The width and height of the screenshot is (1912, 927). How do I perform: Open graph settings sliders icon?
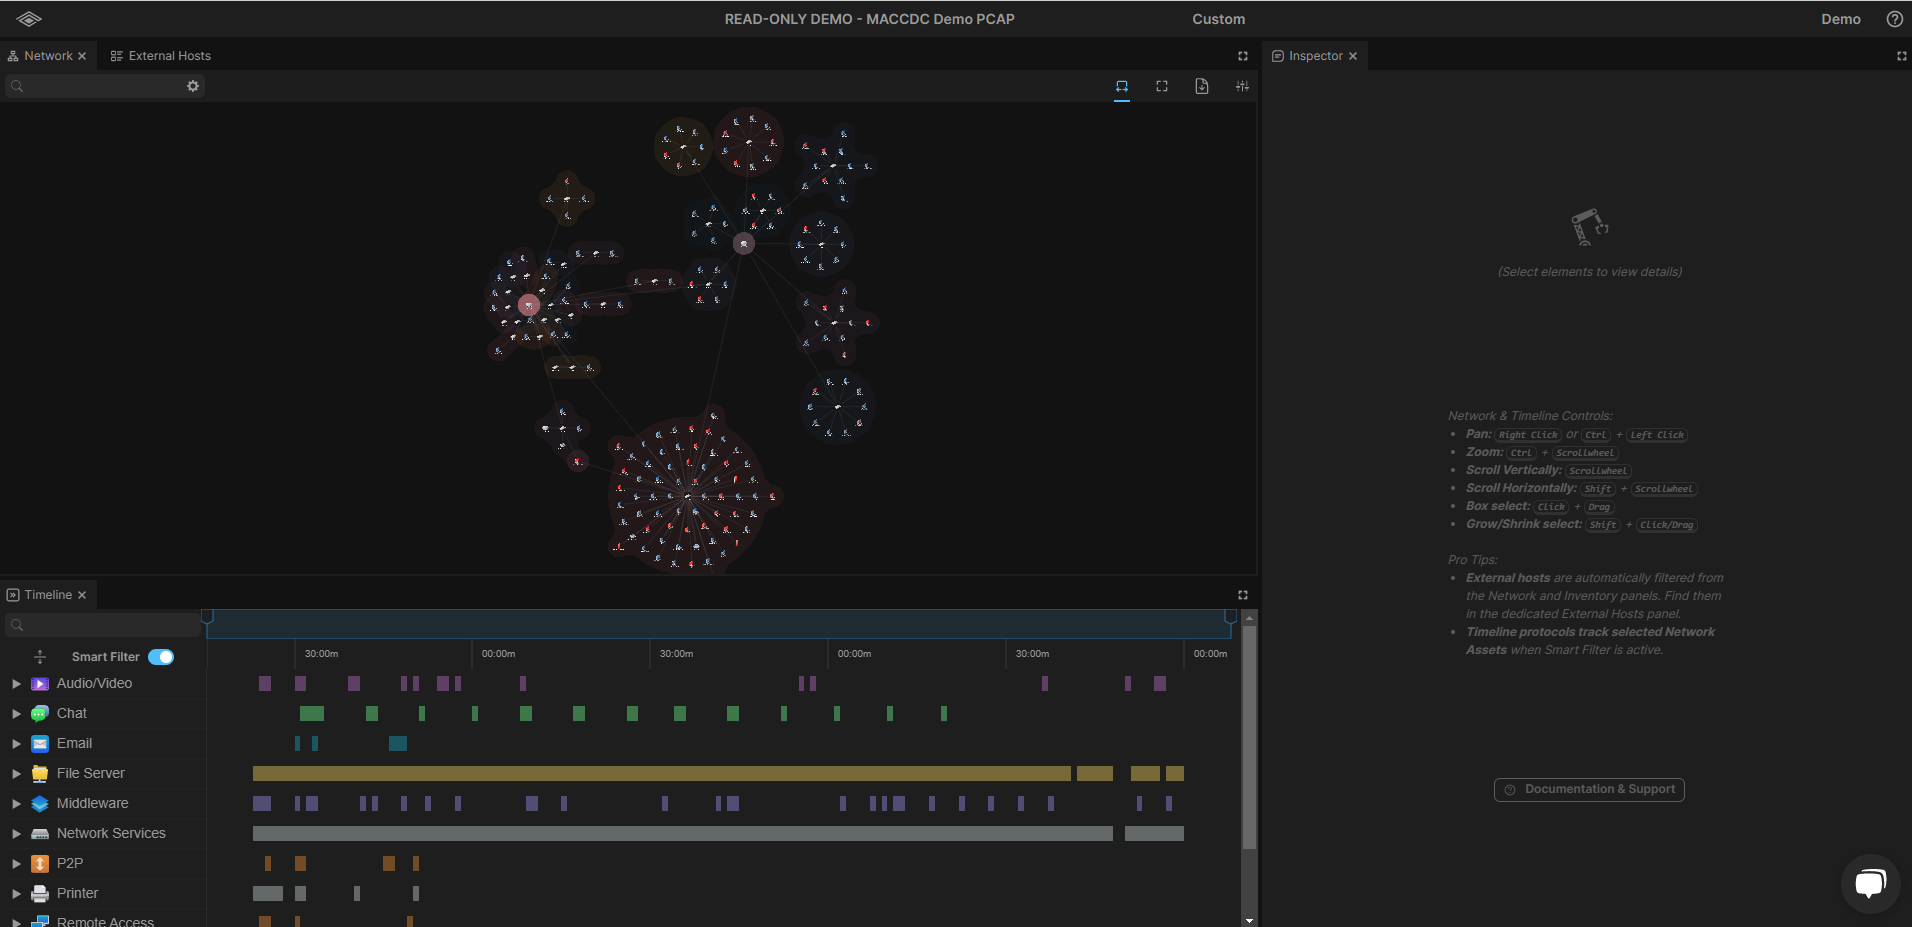[1242, 87]
